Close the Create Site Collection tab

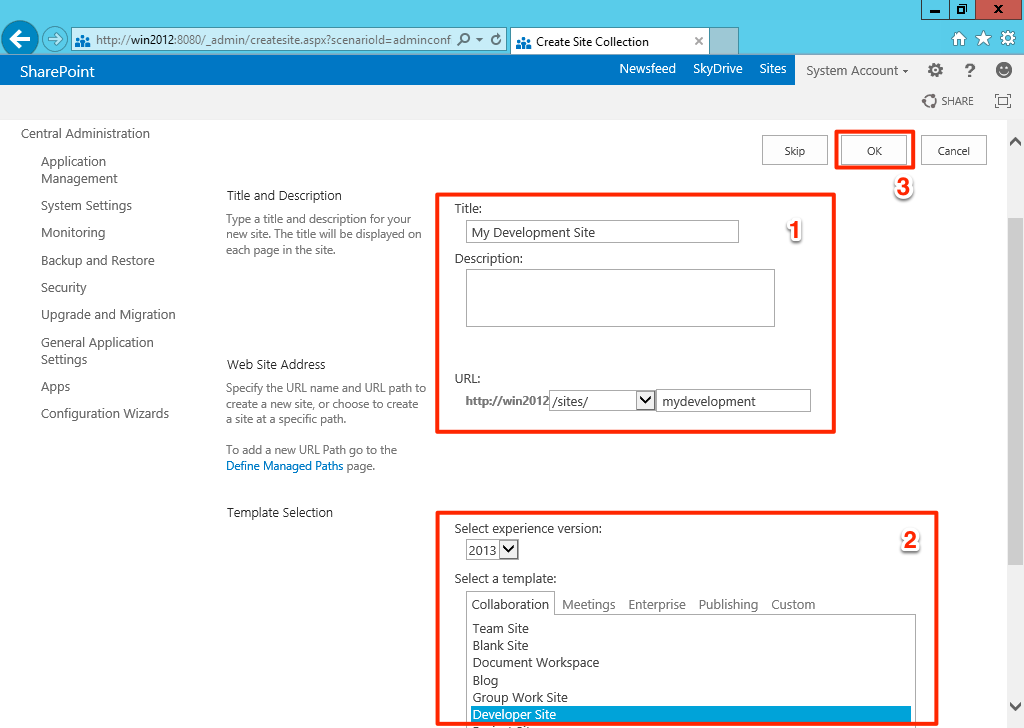click(698, 41)
